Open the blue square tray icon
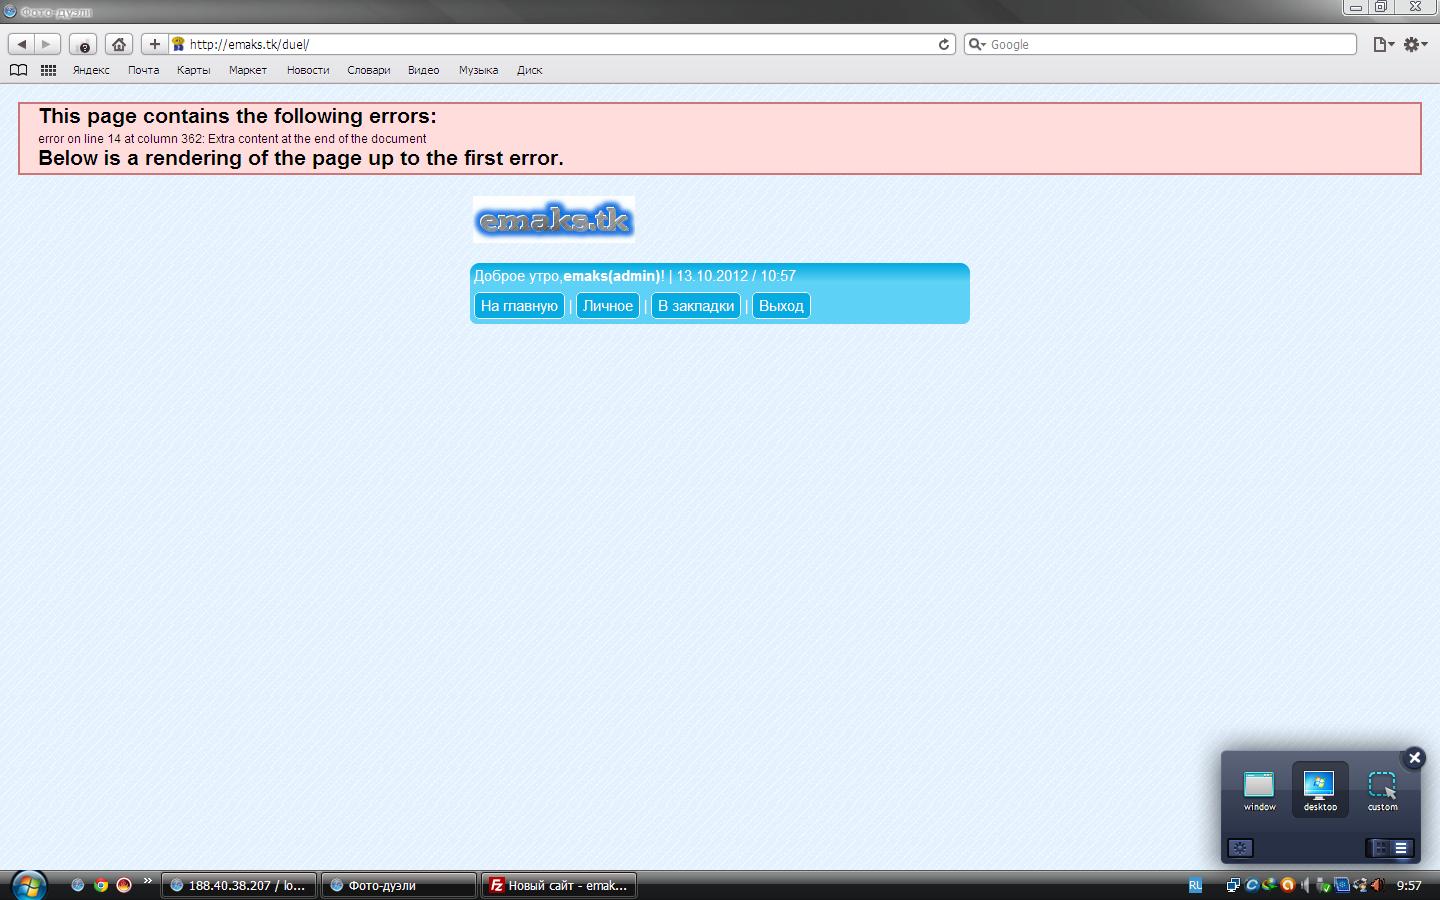 pos(1342,885)
